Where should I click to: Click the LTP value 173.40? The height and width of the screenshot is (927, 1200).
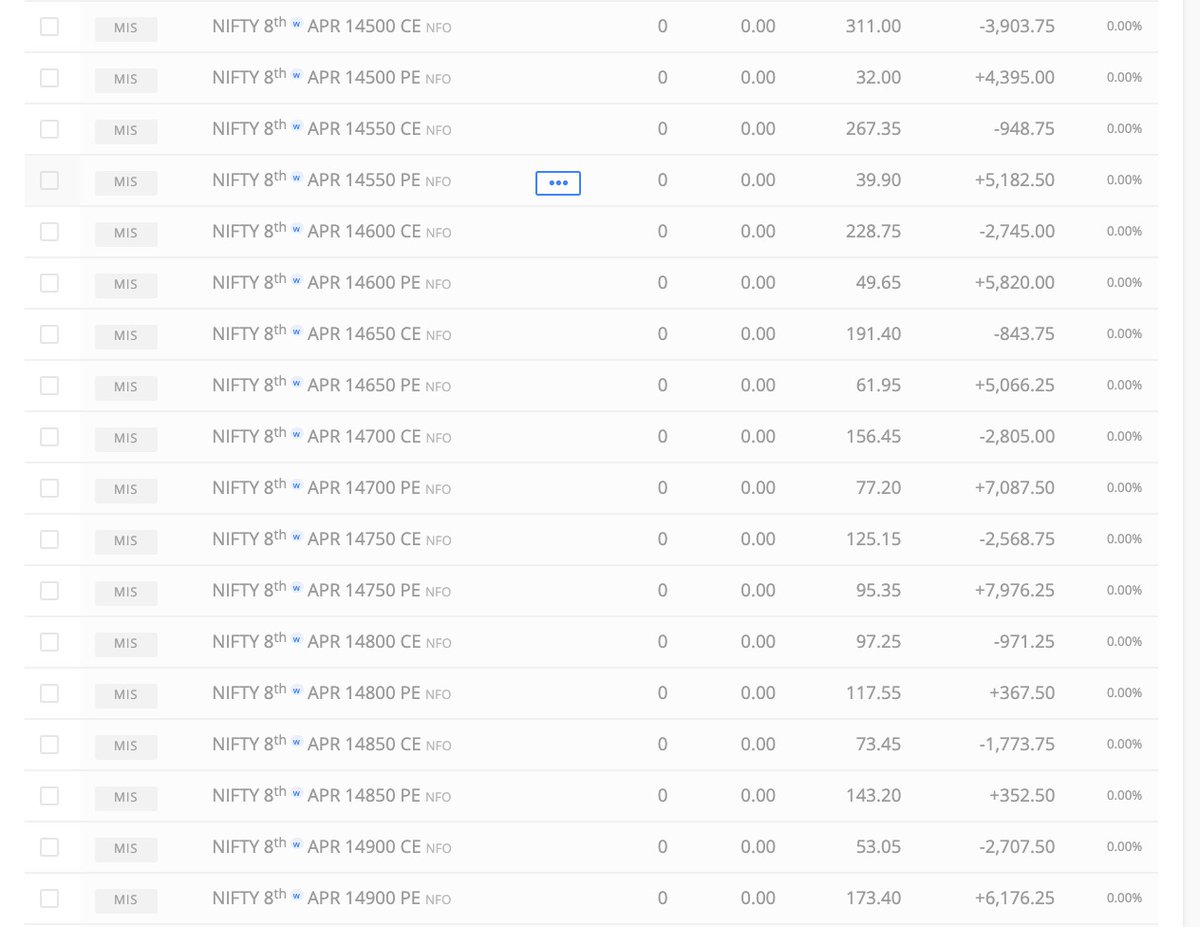click(x=873, y=899)
